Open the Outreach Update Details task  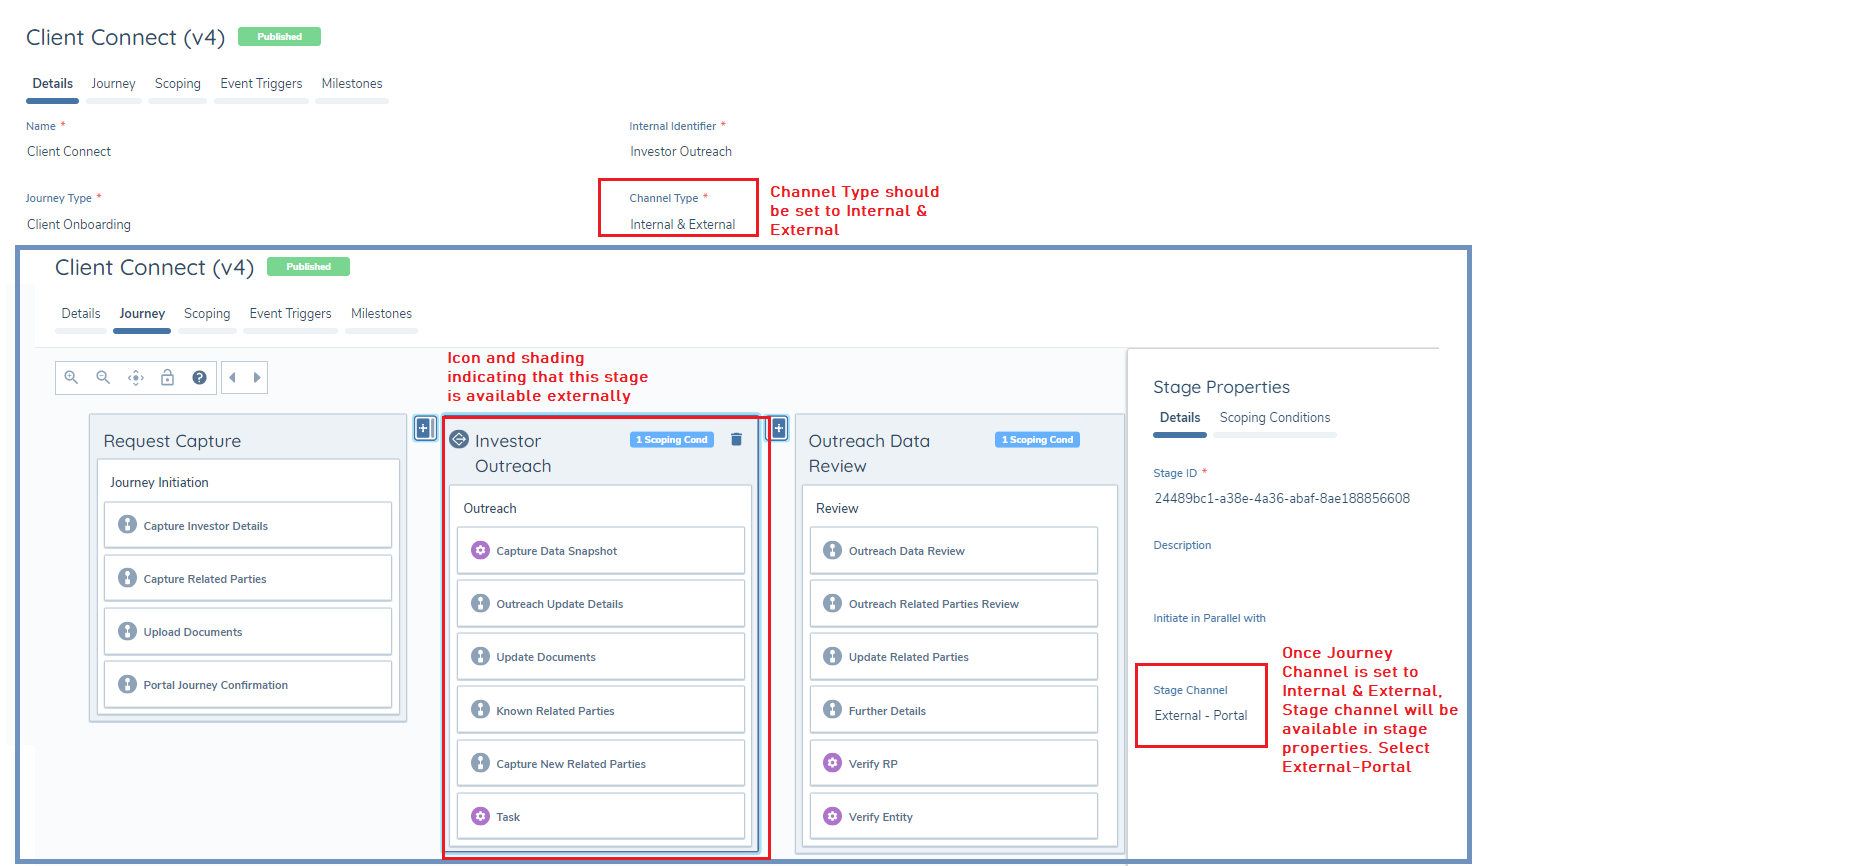point(601,603)
